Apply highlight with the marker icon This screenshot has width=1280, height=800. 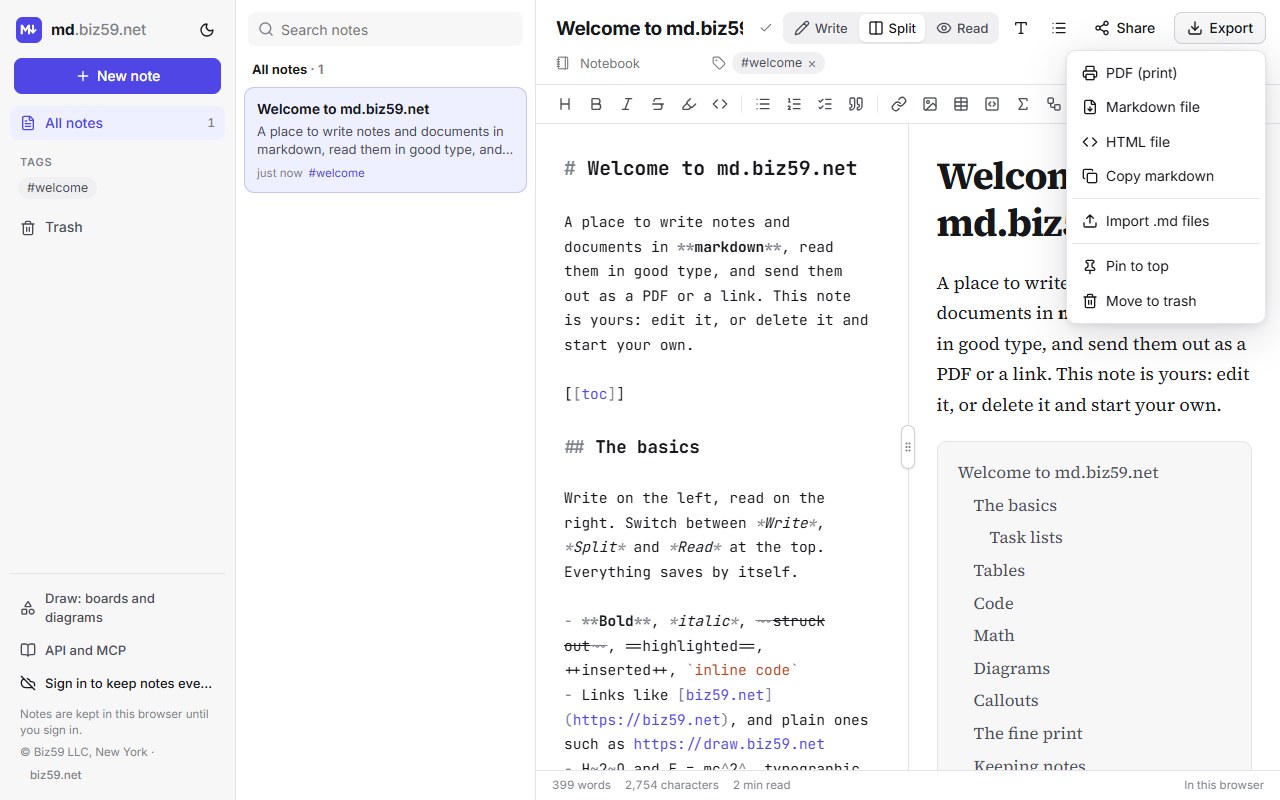tap(689, 104)
